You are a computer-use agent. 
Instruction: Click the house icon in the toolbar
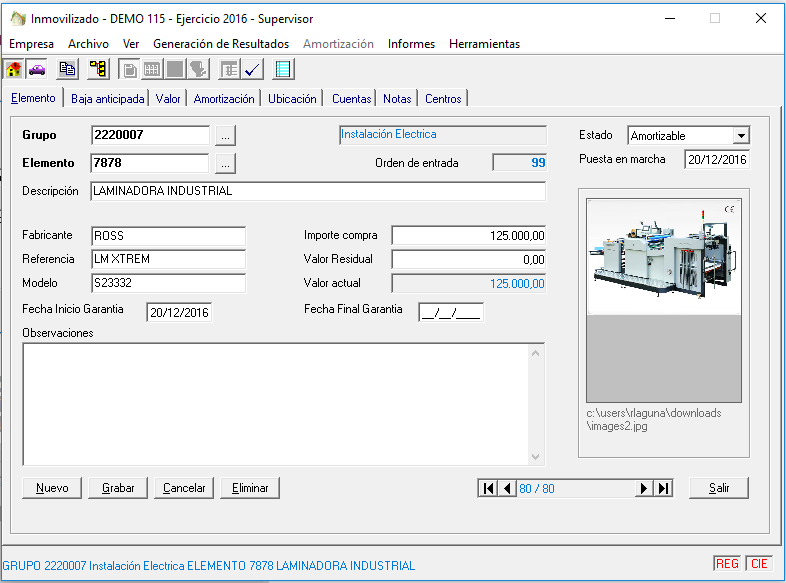tap(14, 69)
